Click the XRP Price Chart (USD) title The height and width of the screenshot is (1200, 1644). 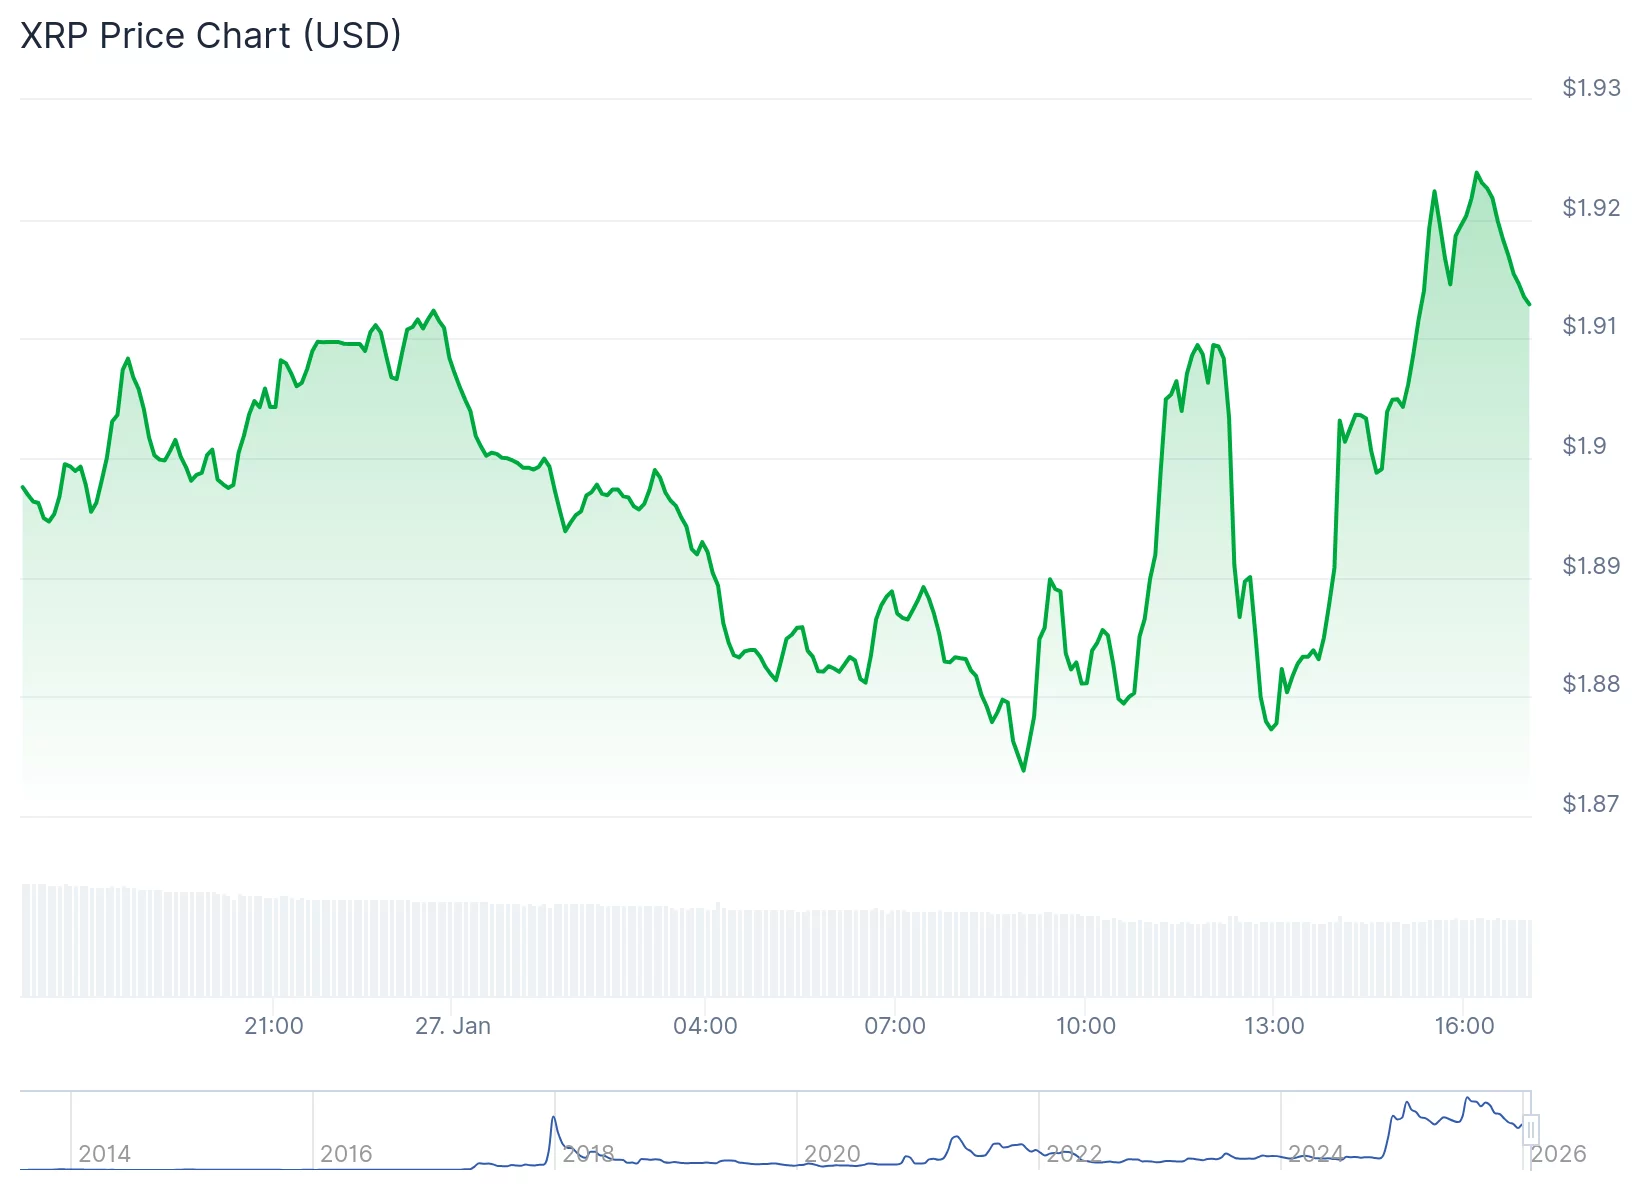coord(211,36)
